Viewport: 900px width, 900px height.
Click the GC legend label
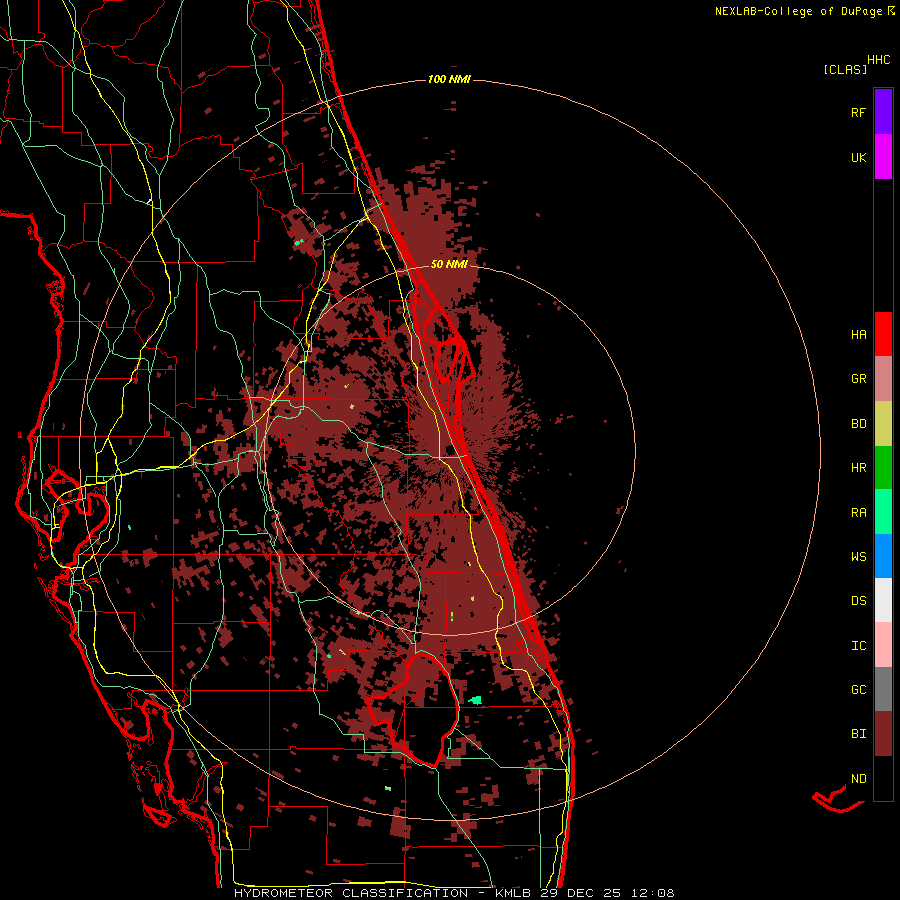click(858, 690)
